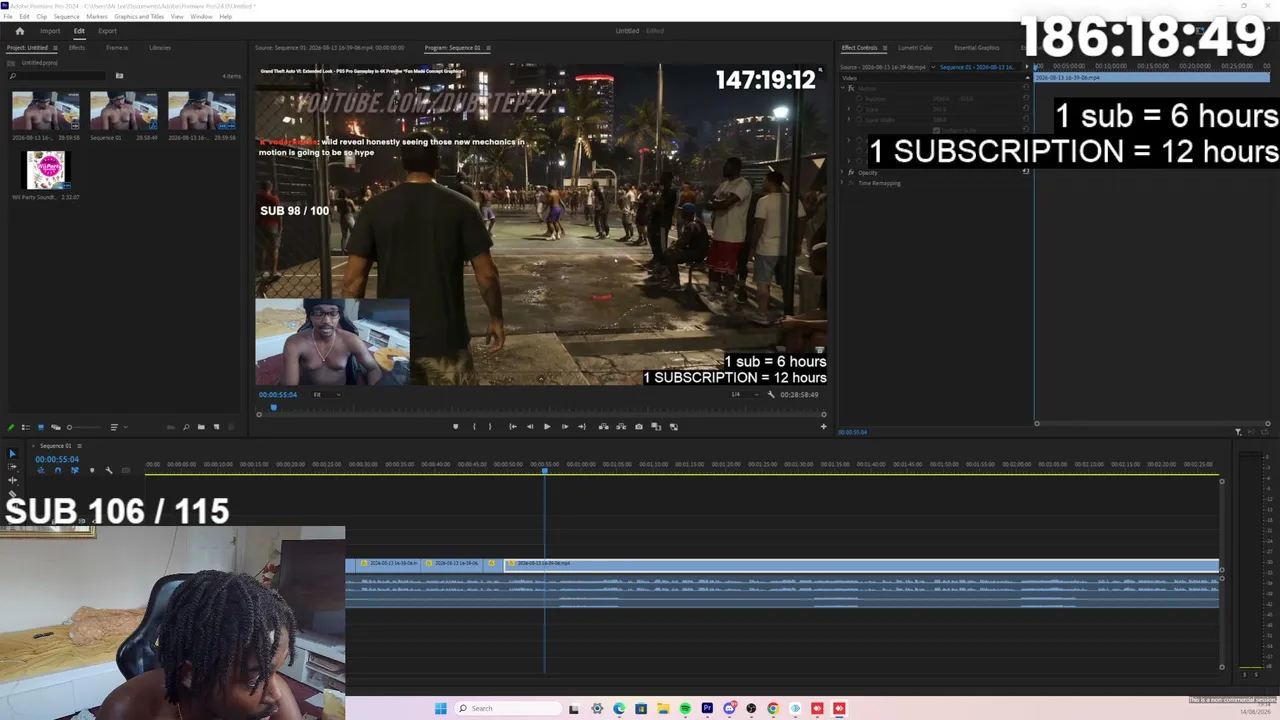Open Windows Start menu
The width and height of the screenshot is (1280, 720).
point(441,708)
